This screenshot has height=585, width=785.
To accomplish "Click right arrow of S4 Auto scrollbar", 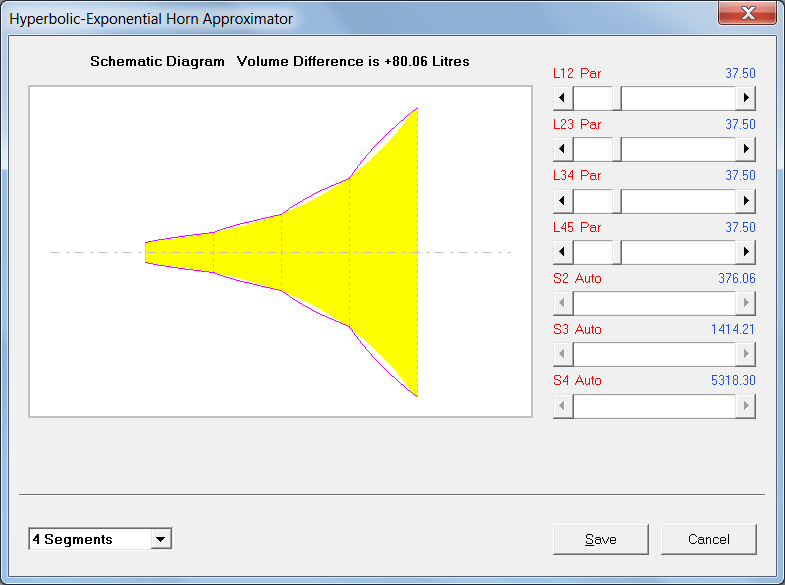I will point(745,406).
